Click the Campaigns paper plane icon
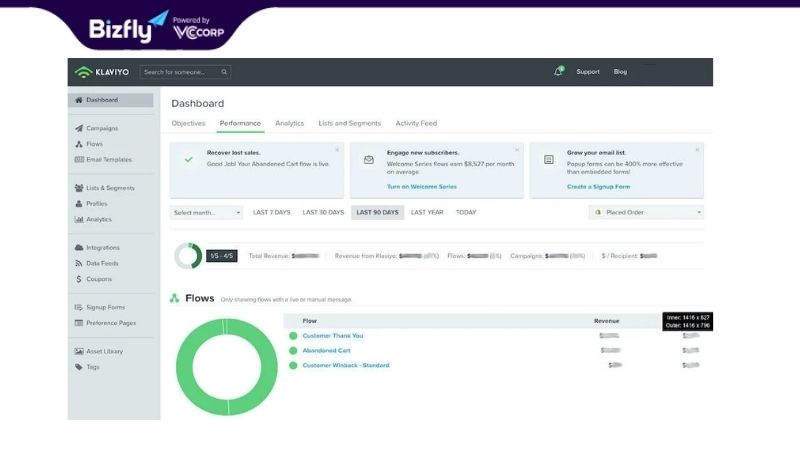This screenshot has width=800, height=450. coord(79,129)
